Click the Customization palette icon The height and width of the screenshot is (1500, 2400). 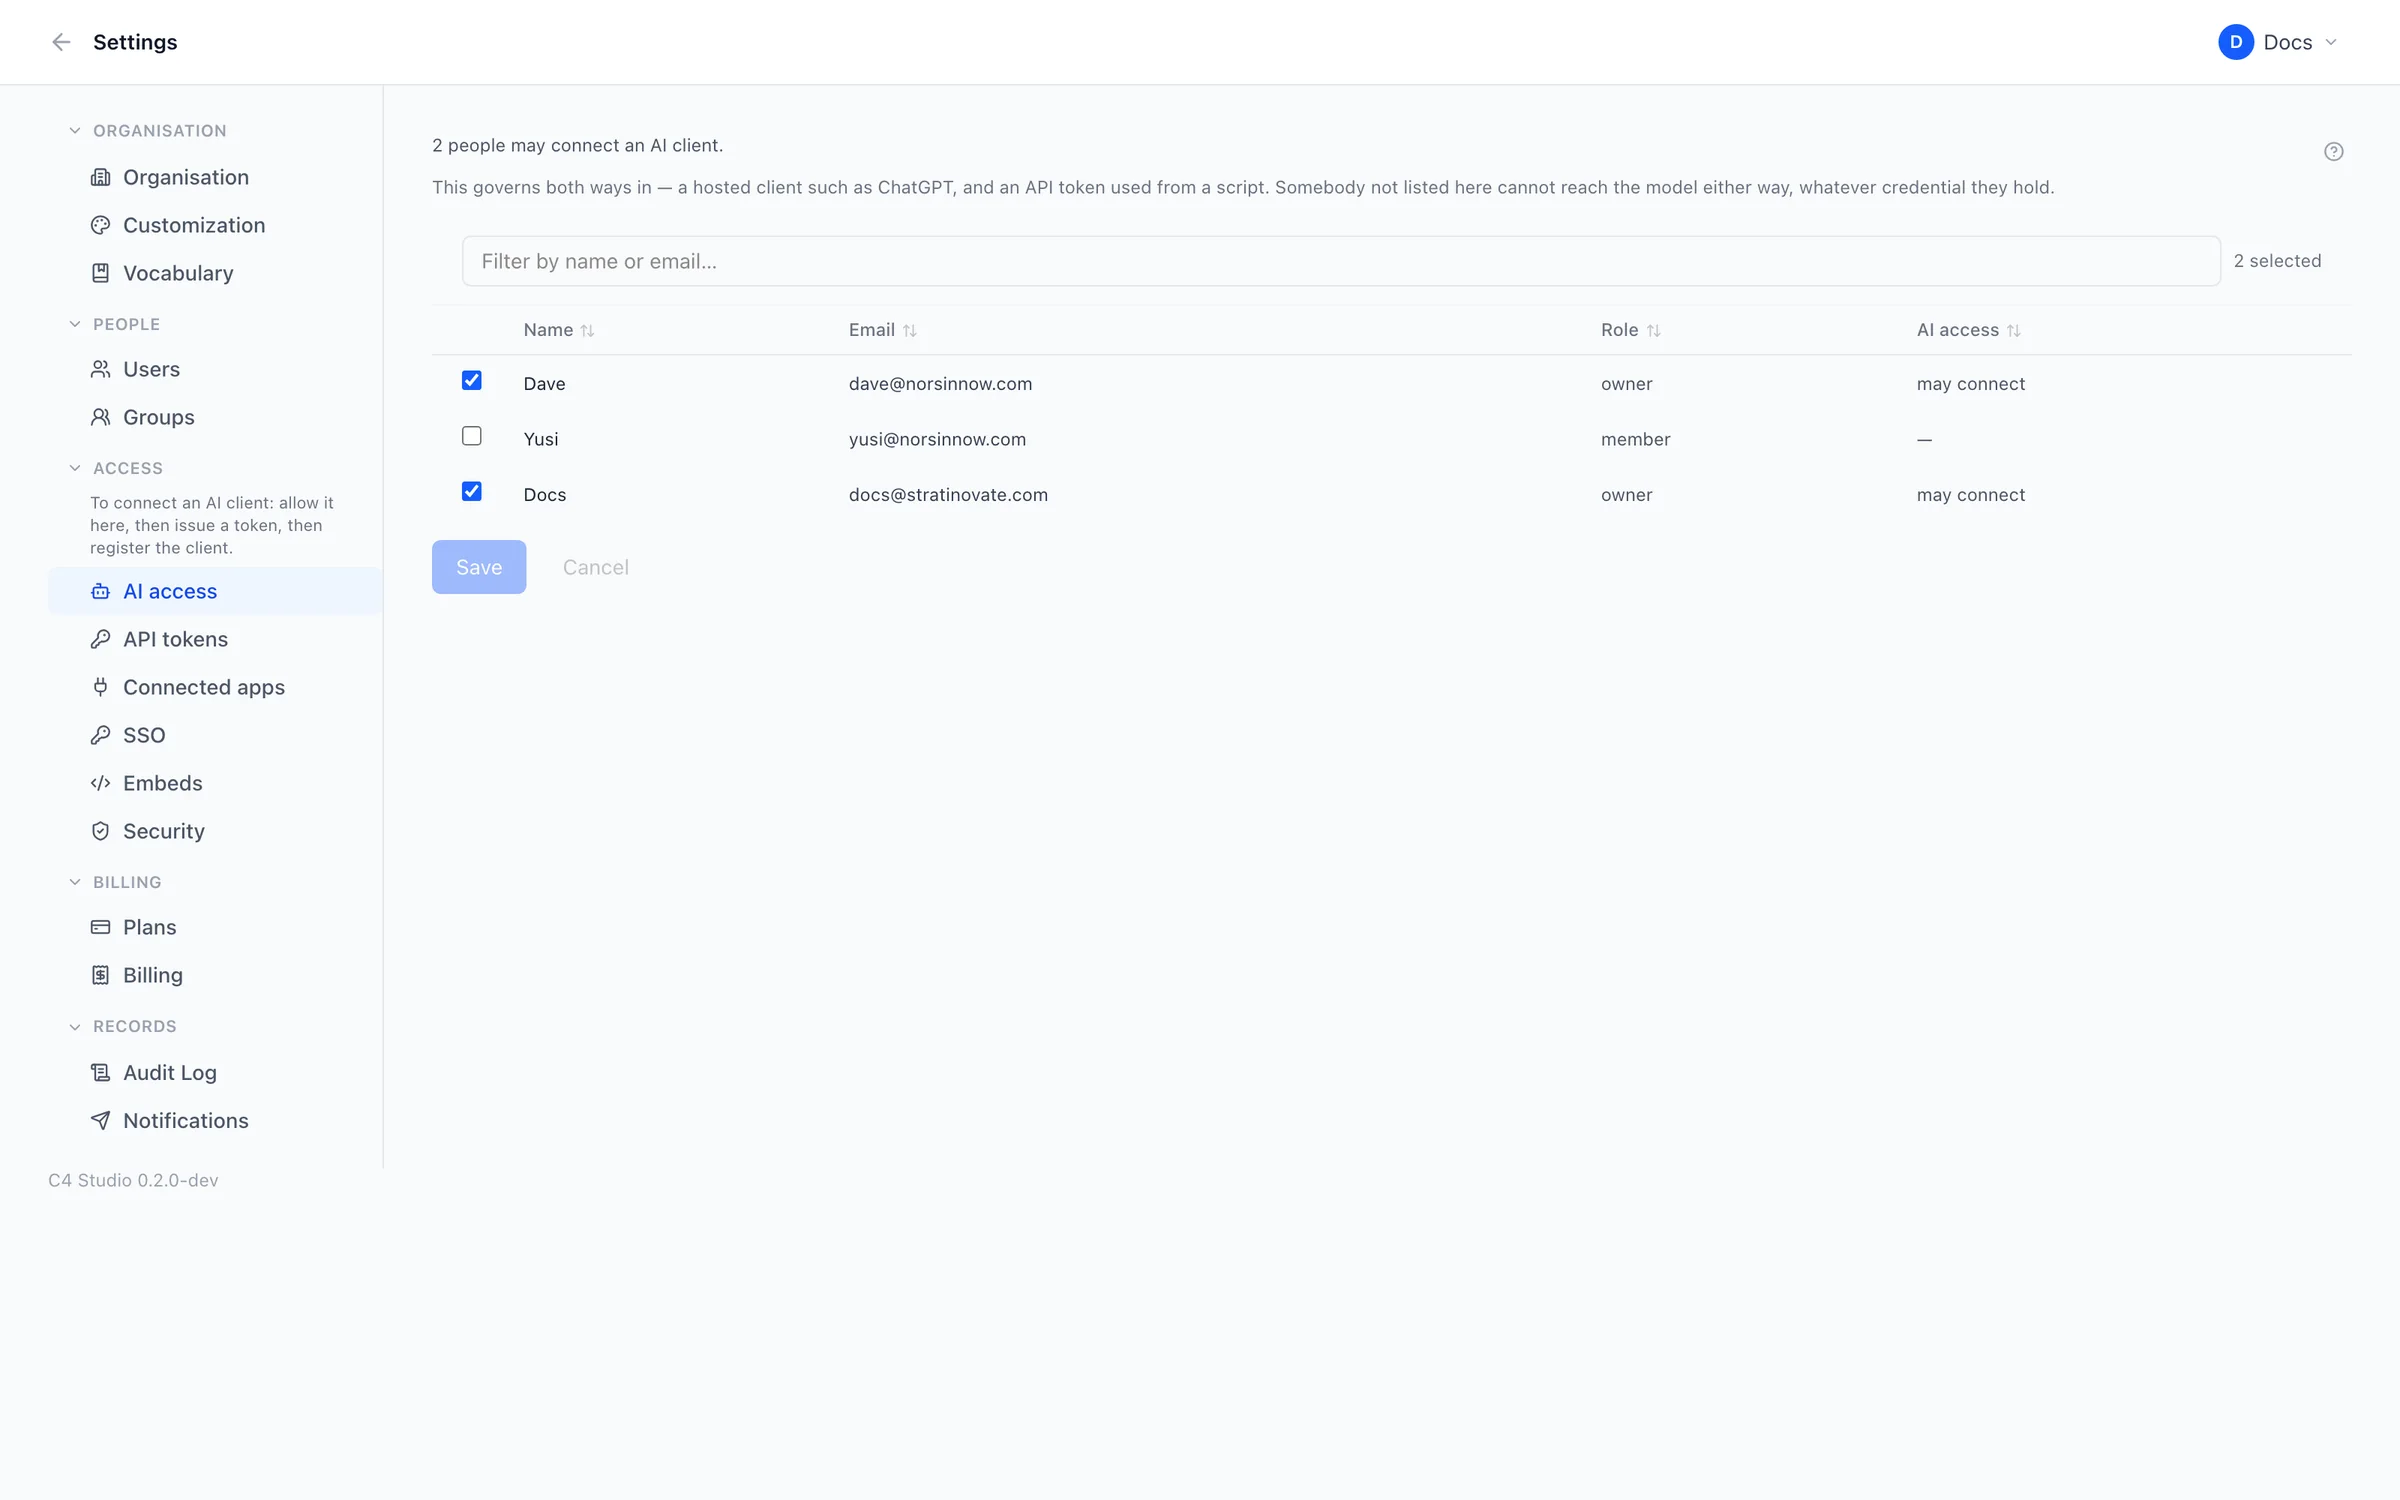(x=100, y=225)
